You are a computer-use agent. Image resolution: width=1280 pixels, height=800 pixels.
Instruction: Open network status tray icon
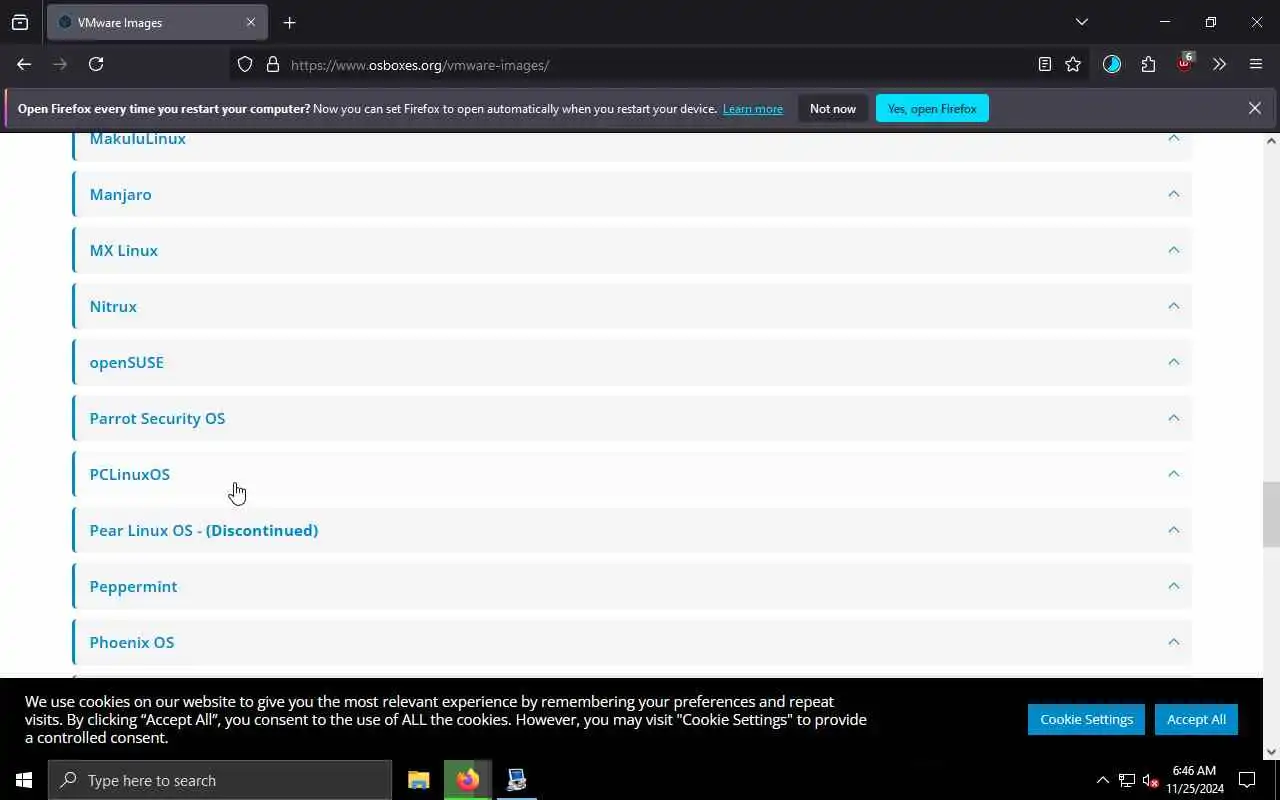1127,780
